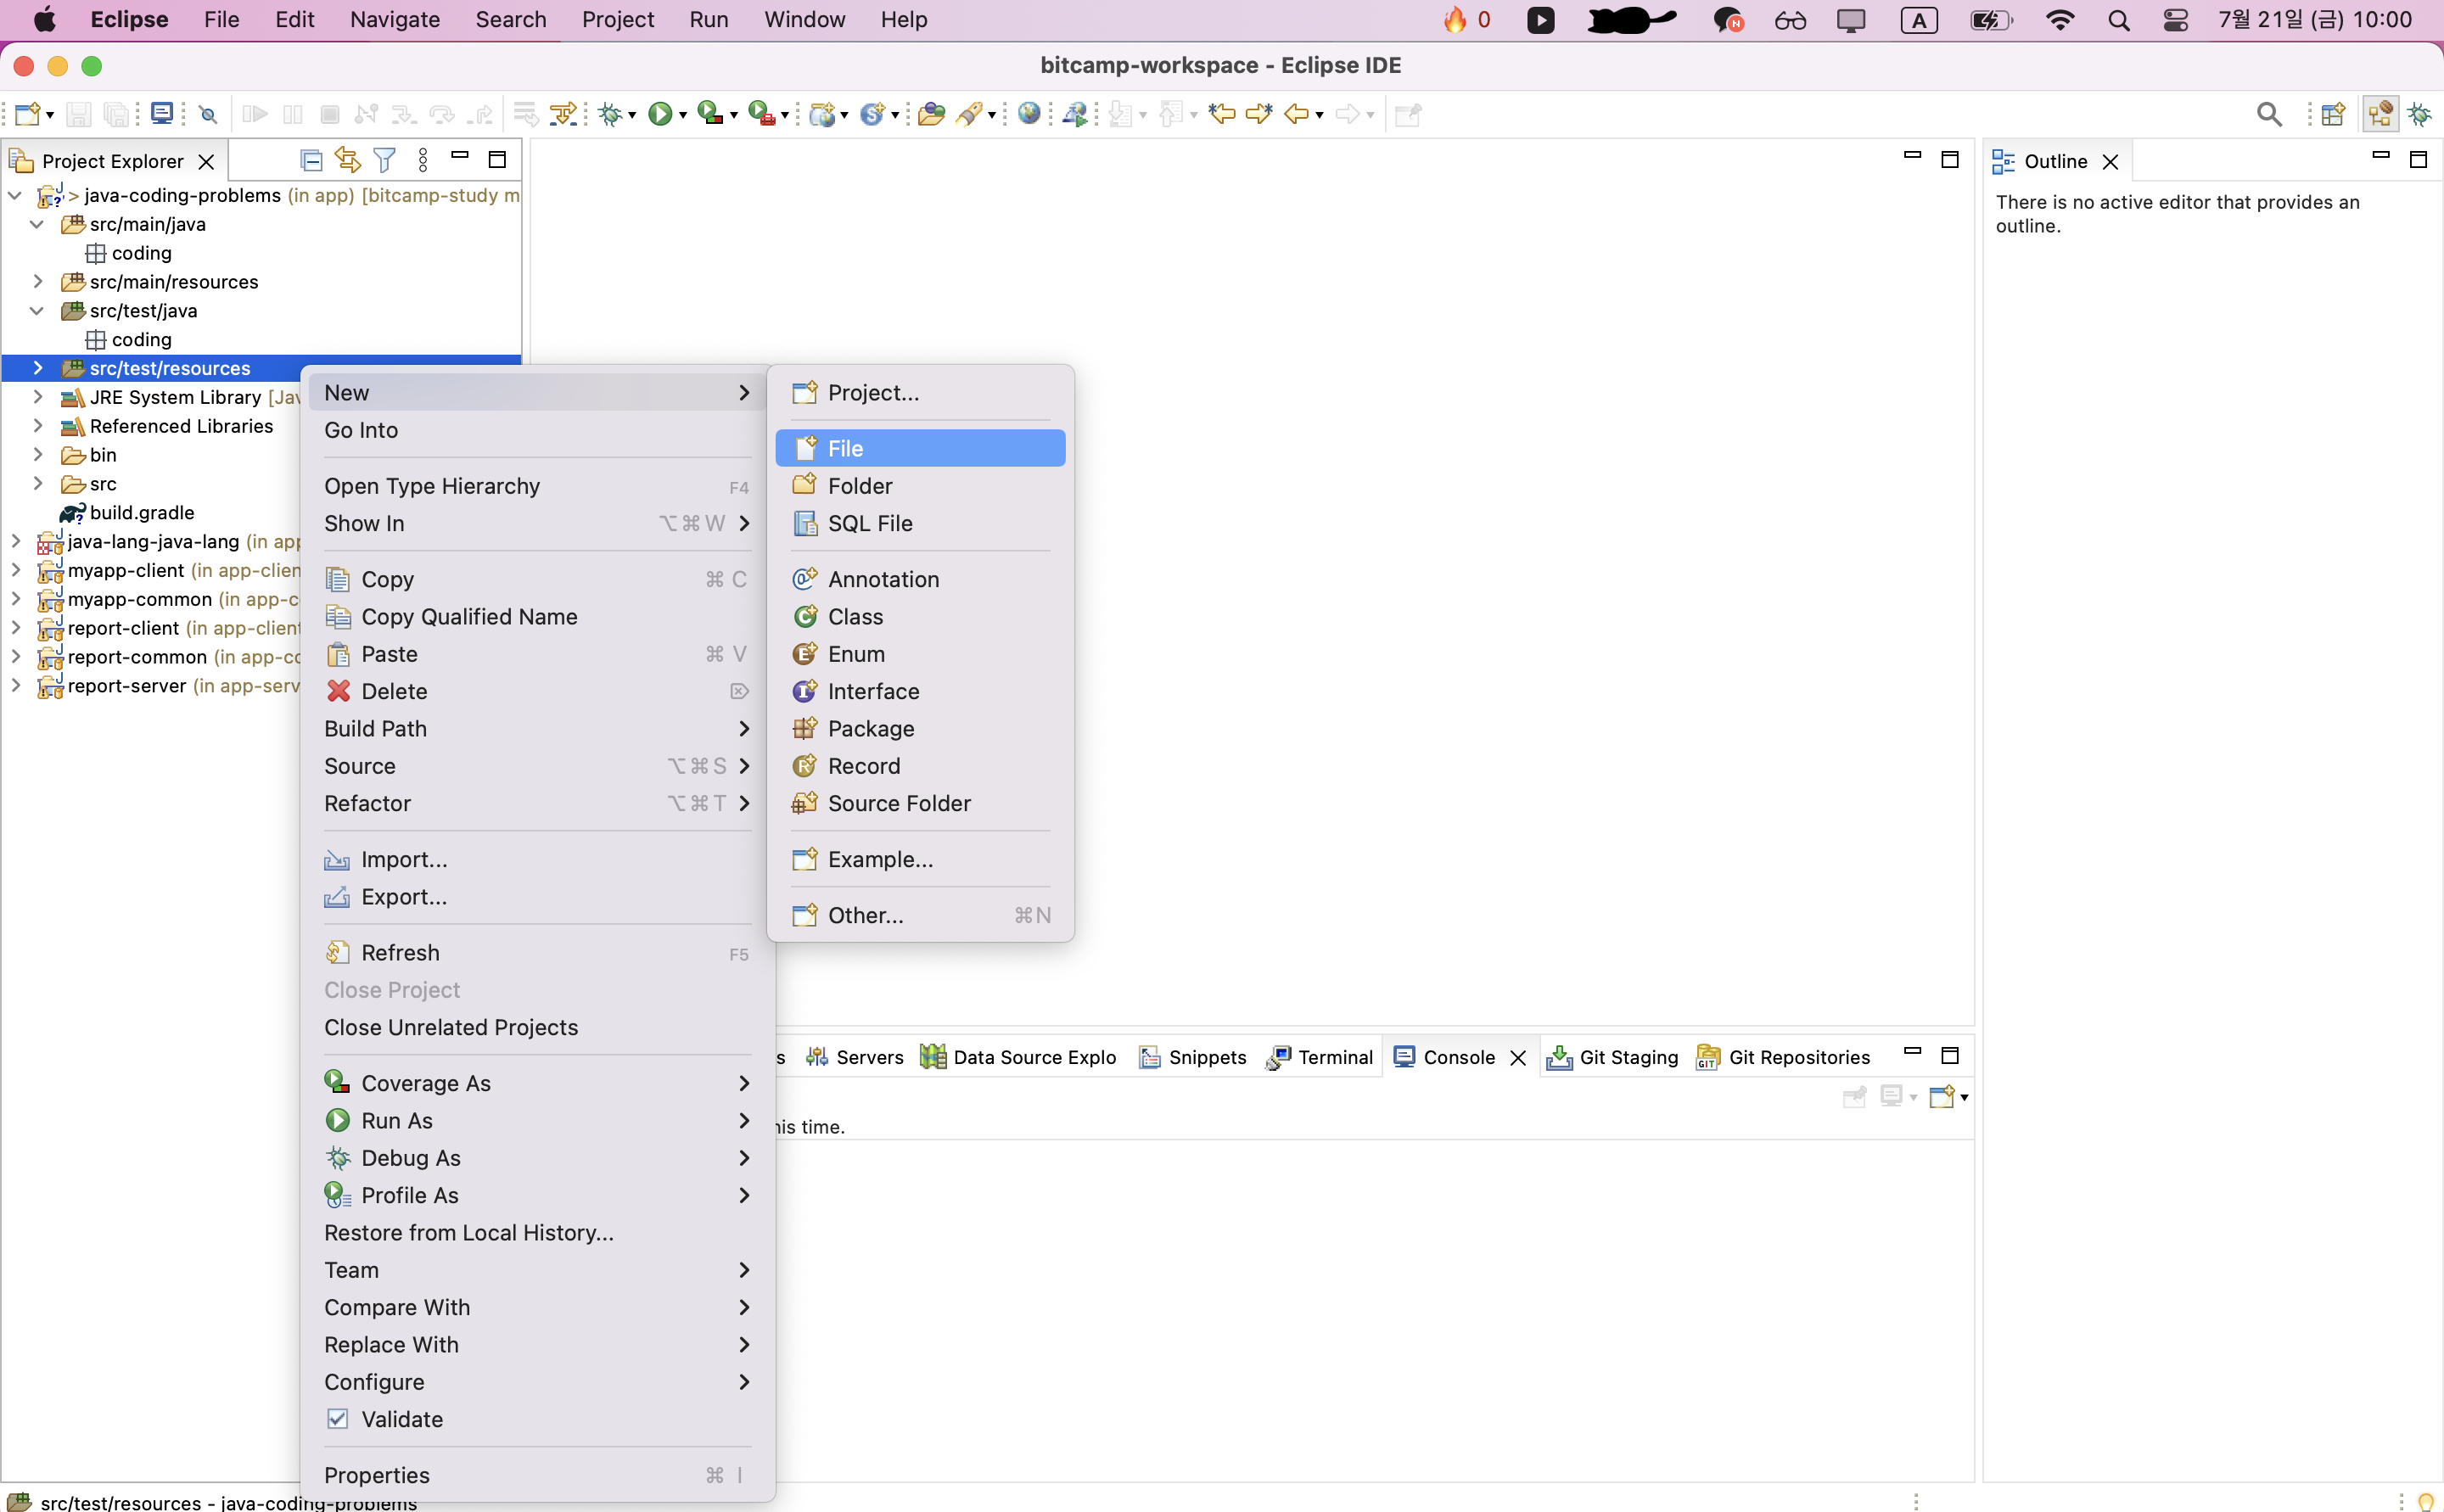Click Properties at the context menu bottom
This screenshot has width=2444, height=1512.
click(x=377, y=1475)
